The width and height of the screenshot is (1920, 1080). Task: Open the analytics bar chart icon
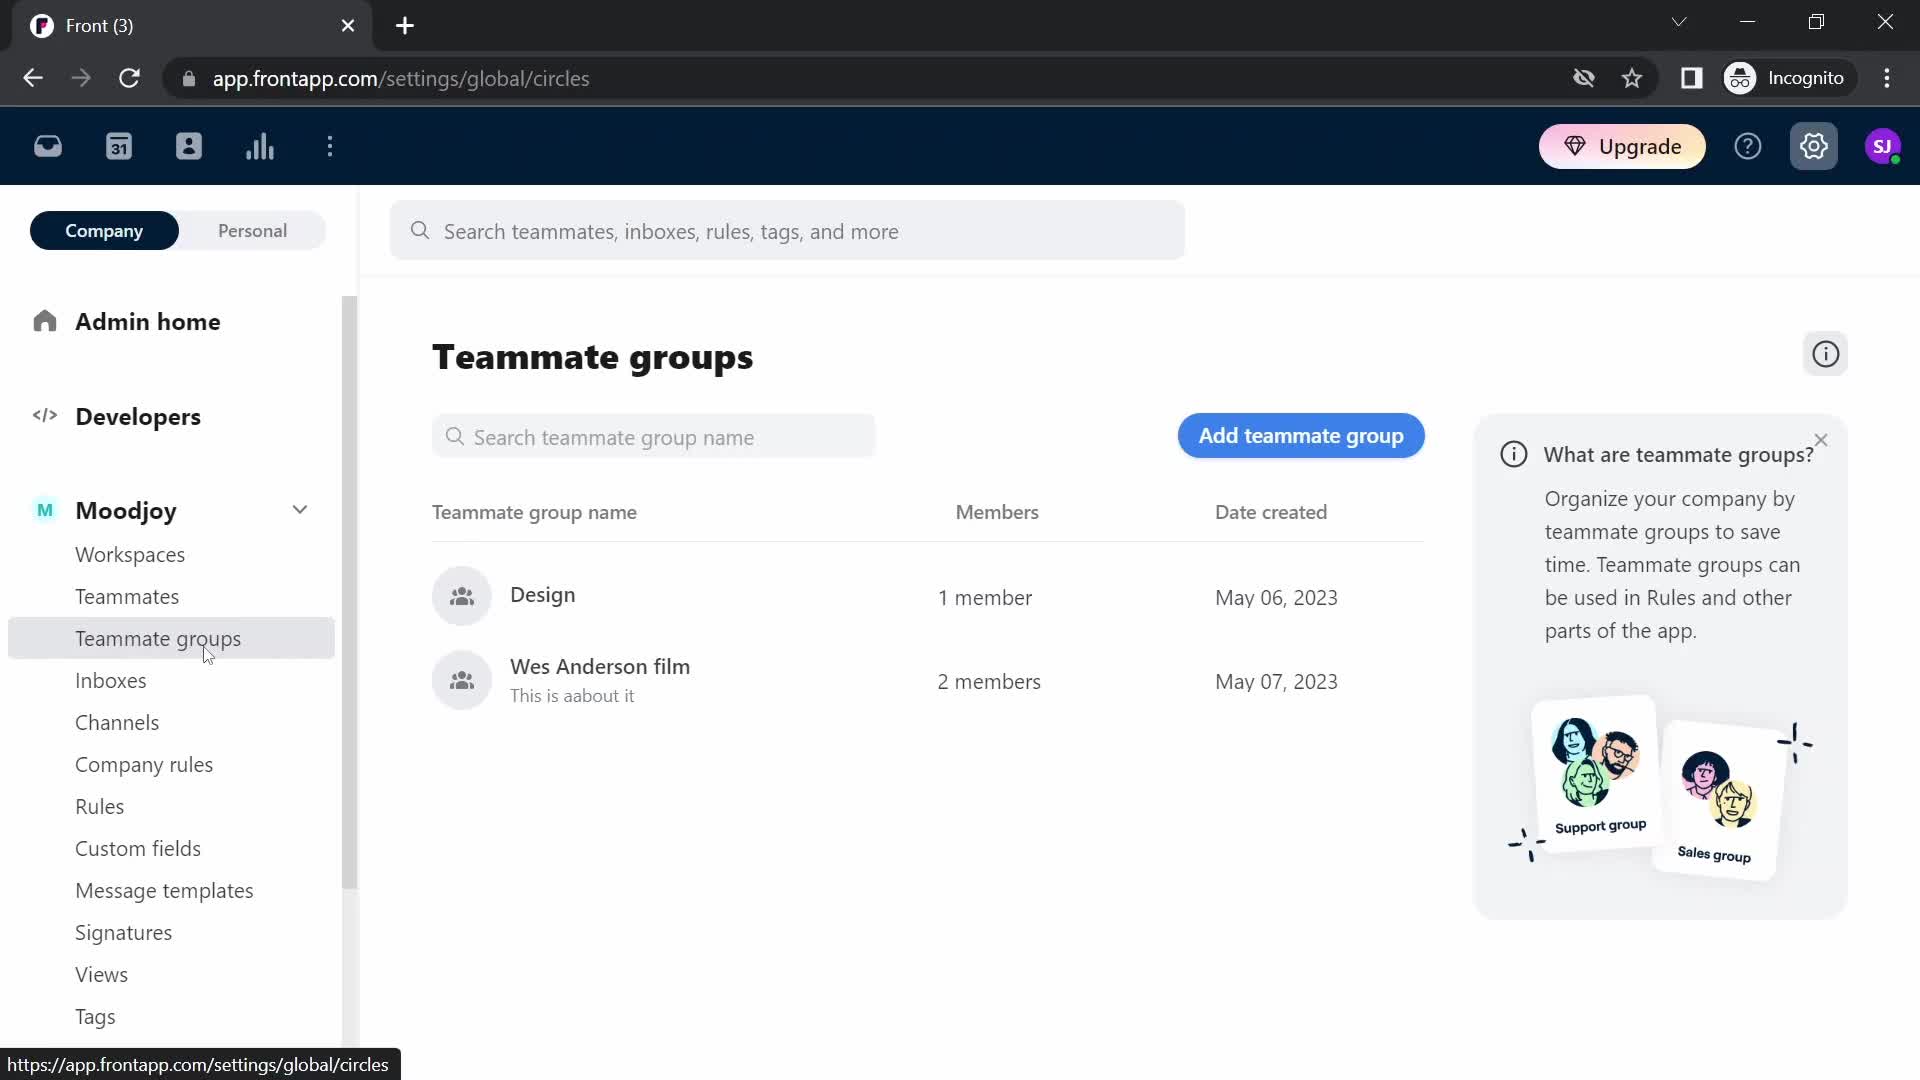click(x=260, y=147)
